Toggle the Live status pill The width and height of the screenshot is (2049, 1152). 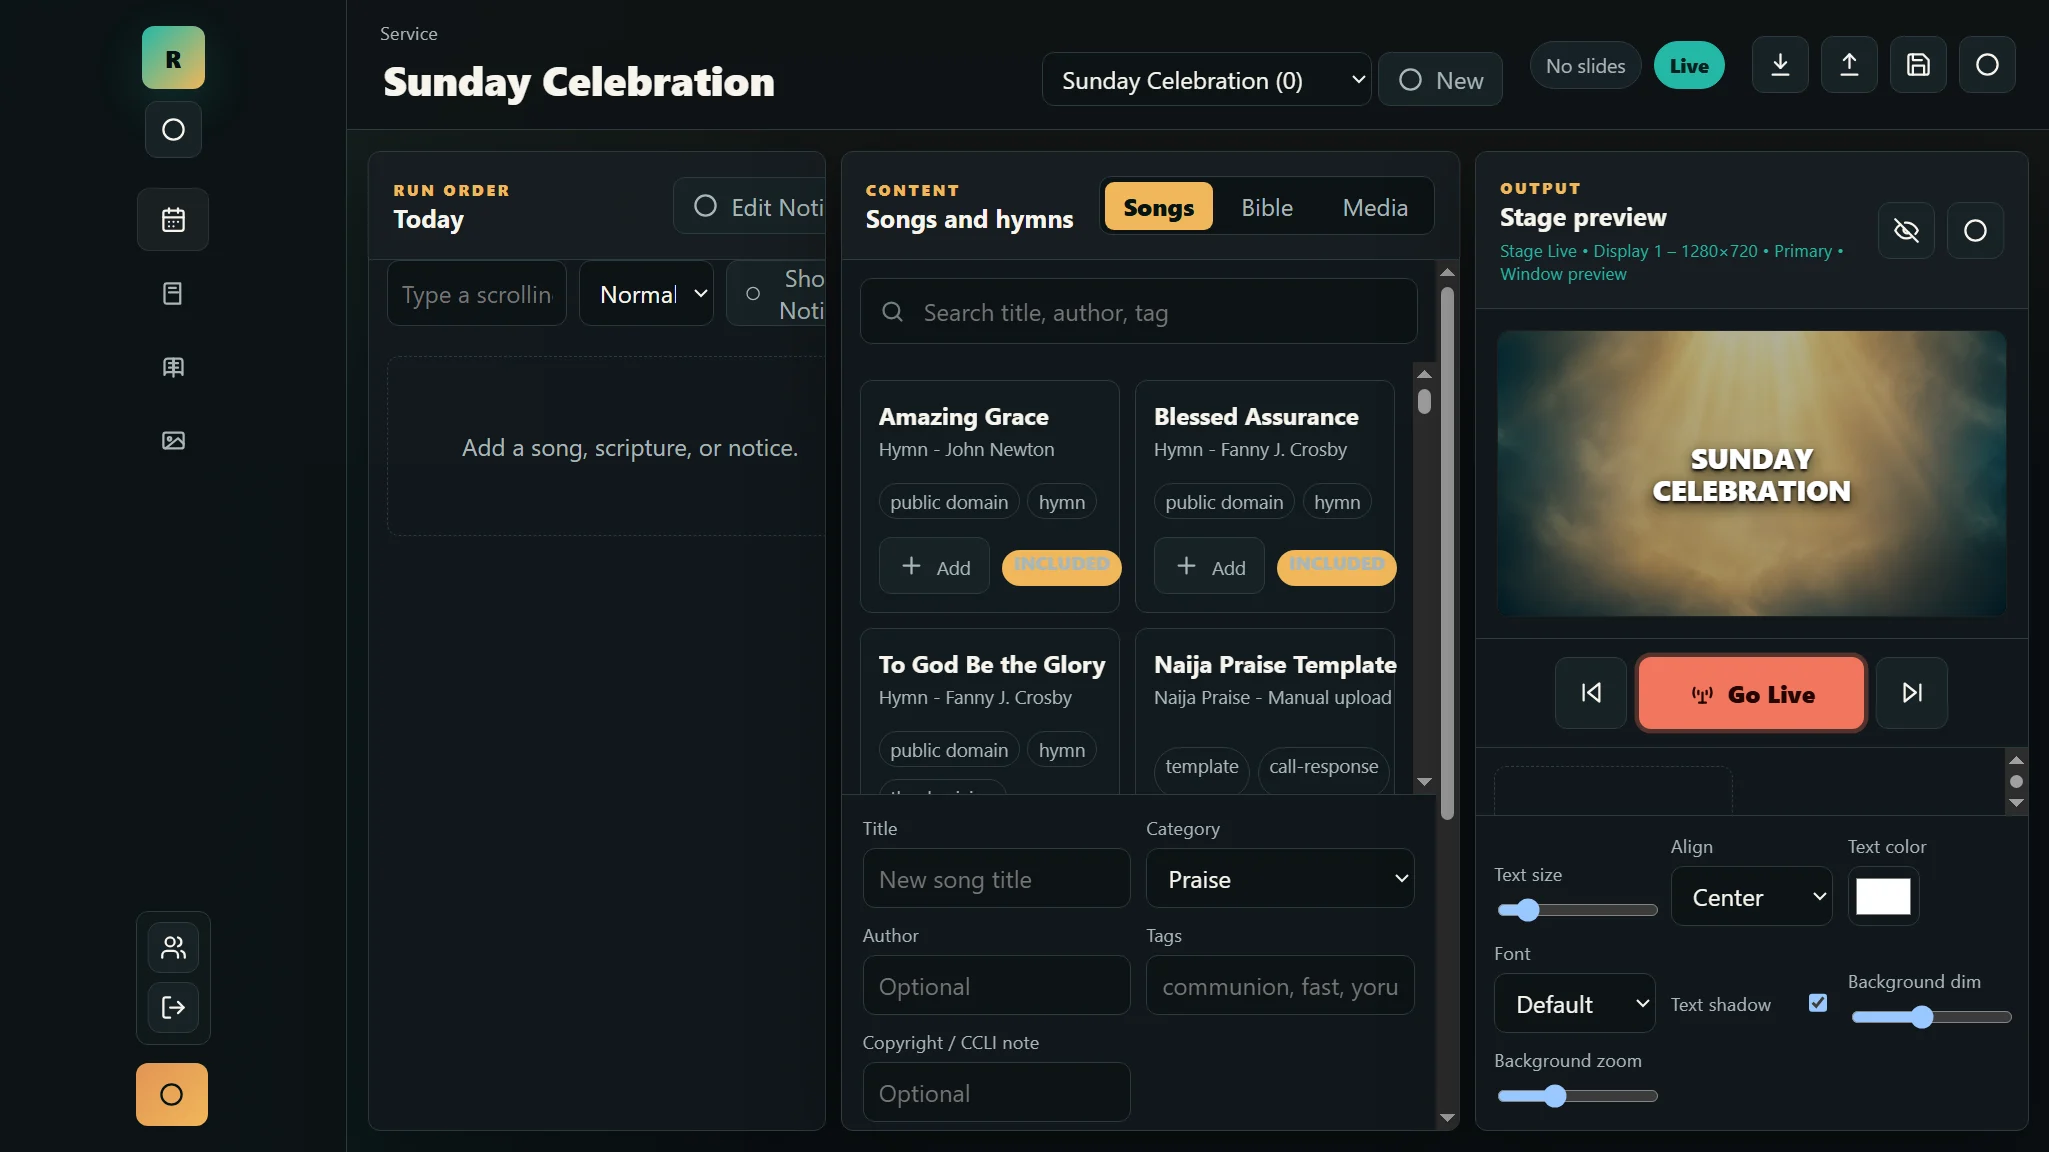coord(1689,66)
